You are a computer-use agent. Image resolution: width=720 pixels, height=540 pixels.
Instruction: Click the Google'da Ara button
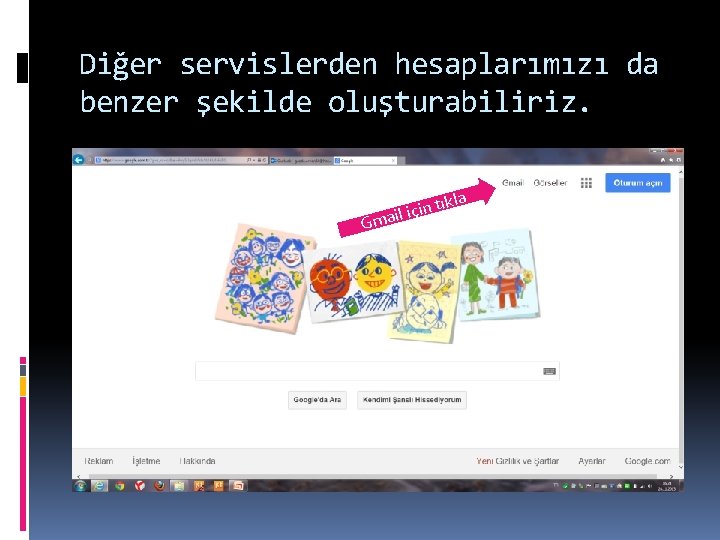point(317,399)
